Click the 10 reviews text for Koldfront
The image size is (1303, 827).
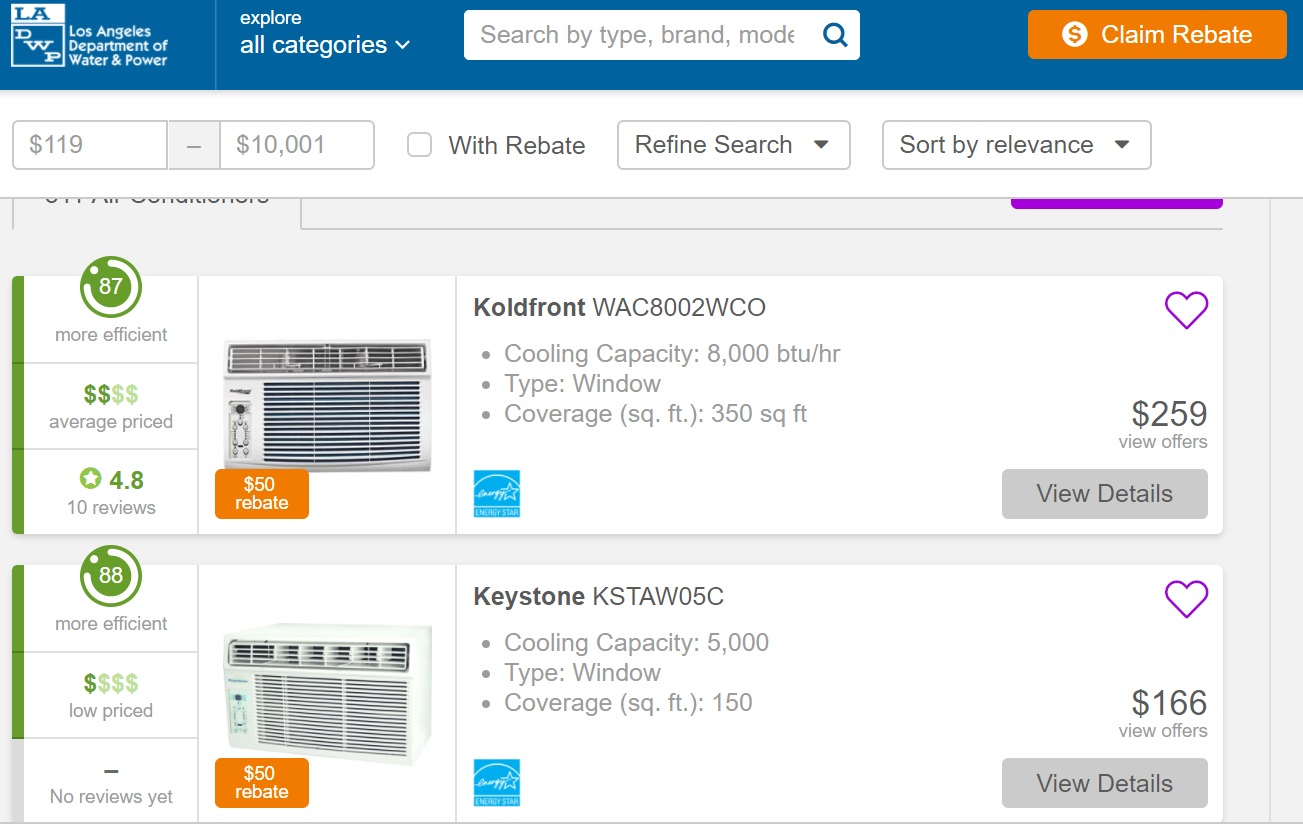tap(111, 508)
